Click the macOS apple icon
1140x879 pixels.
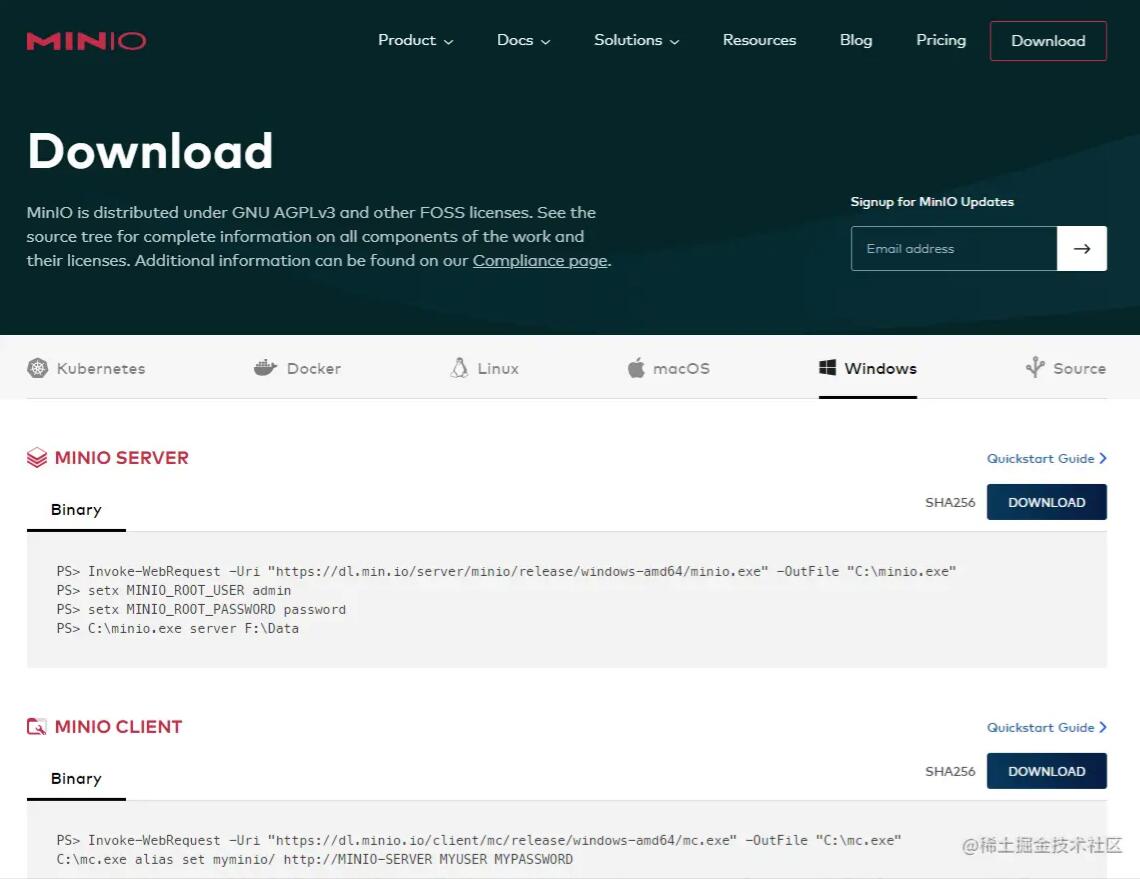(636, 368)
